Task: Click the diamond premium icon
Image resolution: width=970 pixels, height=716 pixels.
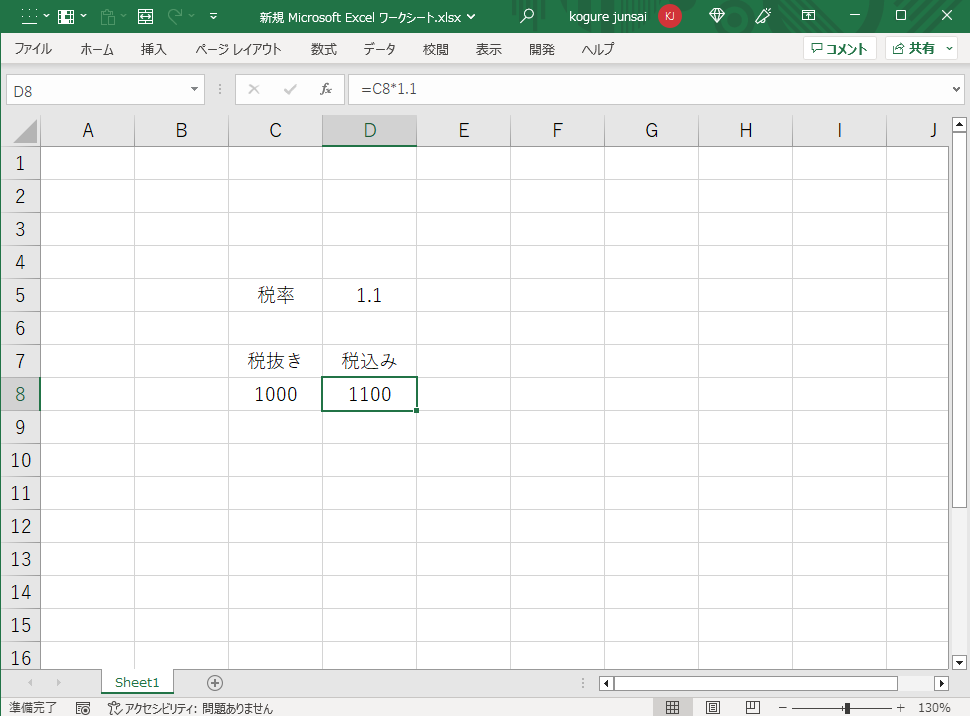Action: 716,16
